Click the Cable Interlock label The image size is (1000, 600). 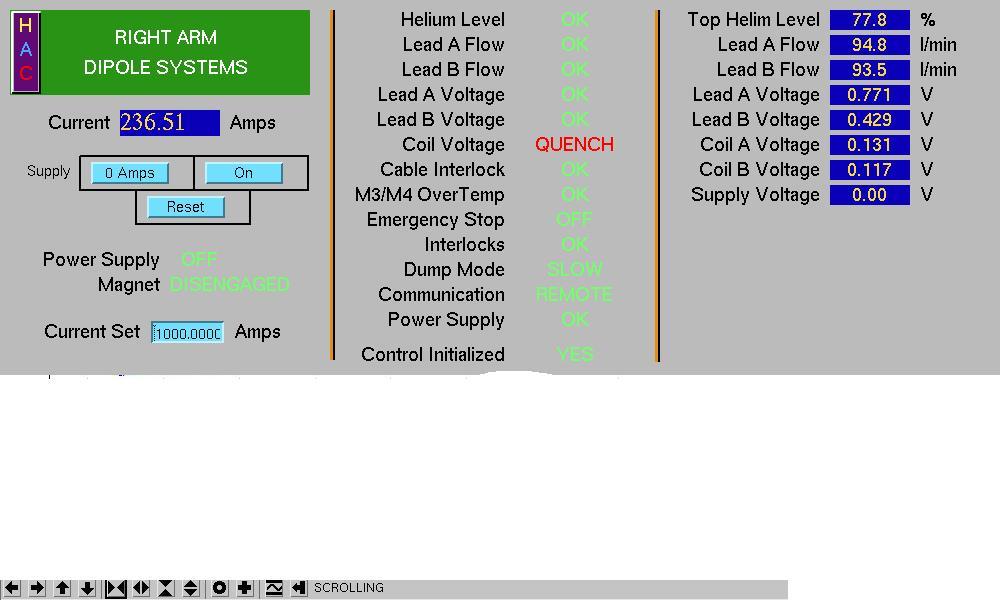click(443, 170)
